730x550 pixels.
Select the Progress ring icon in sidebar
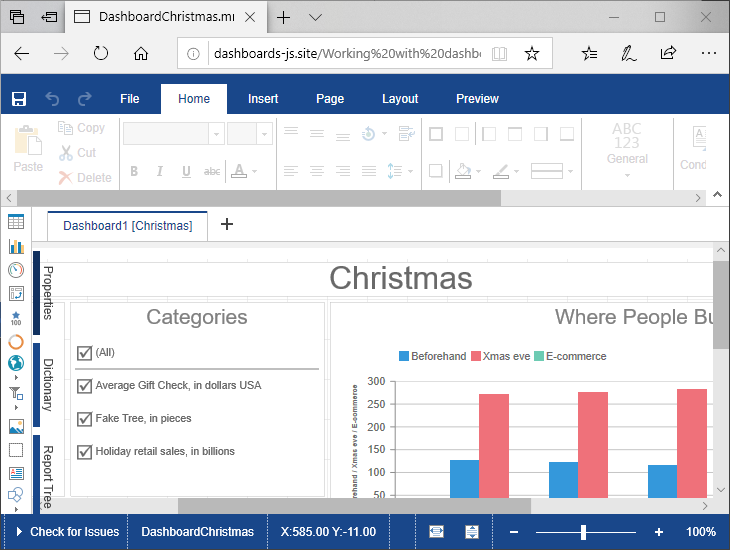pos(16,342)
